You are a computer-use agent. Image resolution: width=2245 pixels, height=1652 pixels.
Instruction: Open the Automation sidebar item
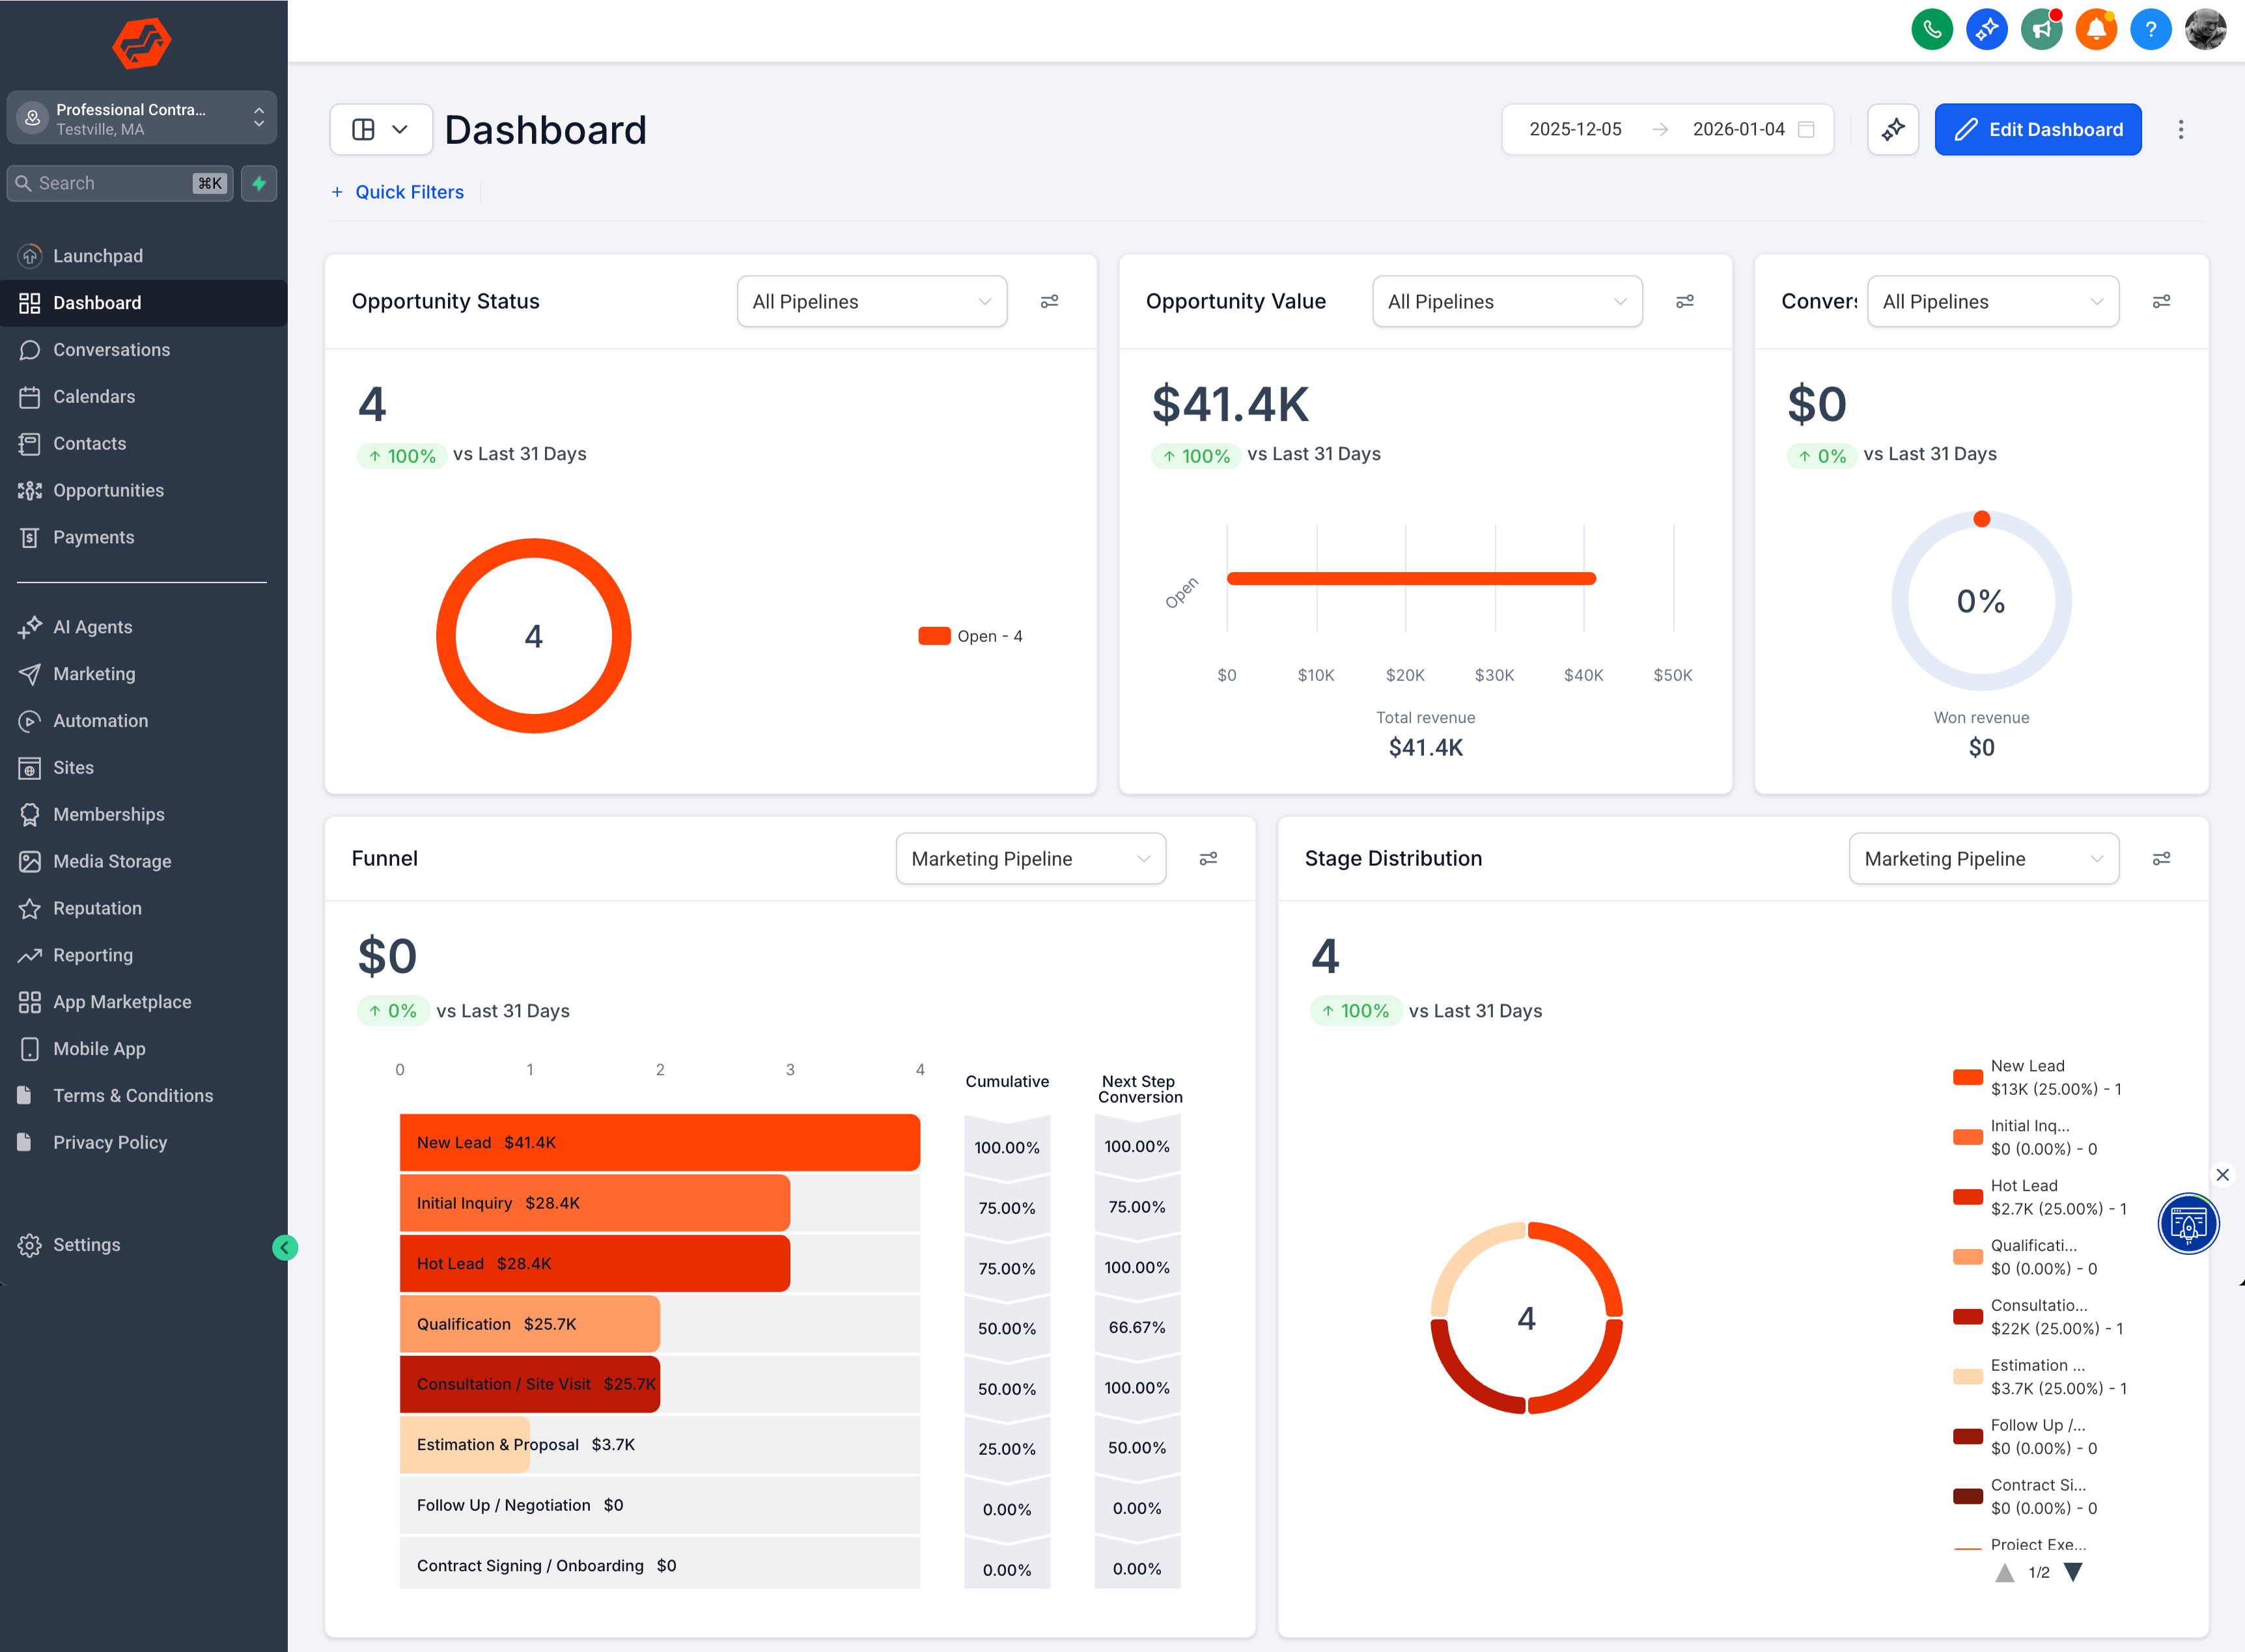pos(100,720)
